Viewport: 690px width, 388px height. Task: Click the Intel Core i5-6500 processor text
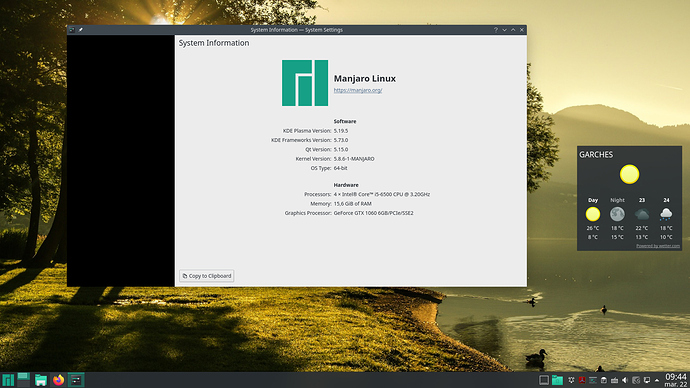pos(382,194)
